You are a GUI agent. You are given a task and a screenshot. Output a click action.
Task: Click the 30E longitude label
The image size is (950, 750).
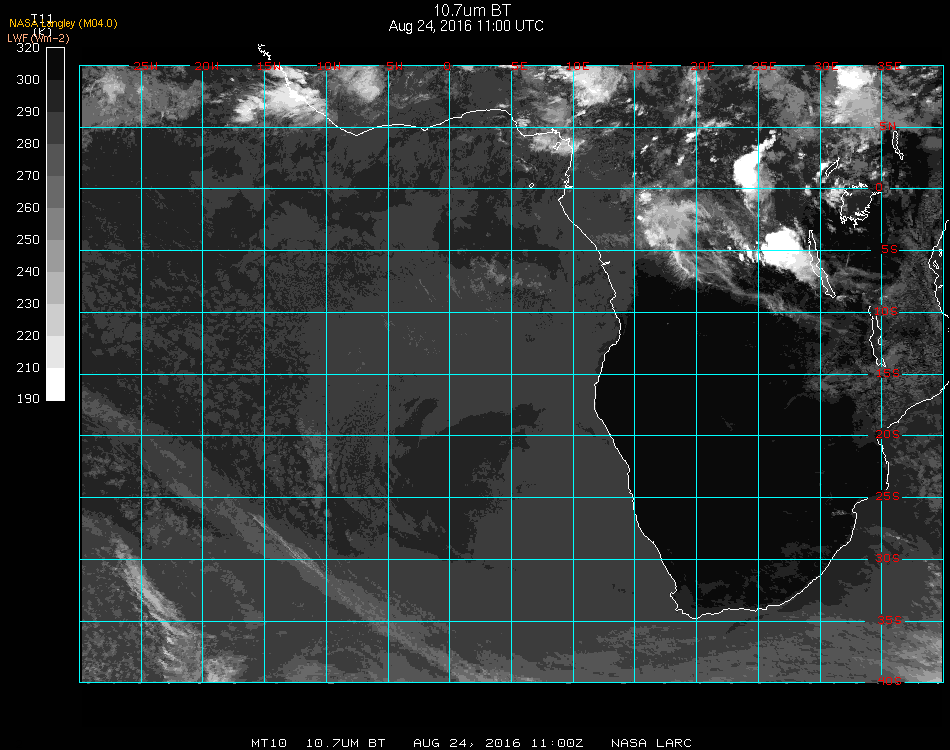coord(826,66)
